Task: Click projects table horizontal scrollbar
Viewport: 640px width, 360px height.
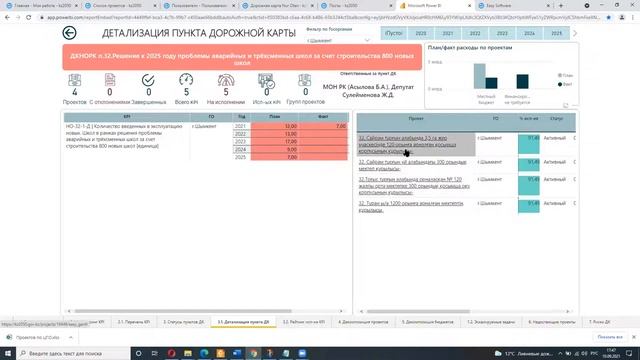Action: [x=418, y=311]
